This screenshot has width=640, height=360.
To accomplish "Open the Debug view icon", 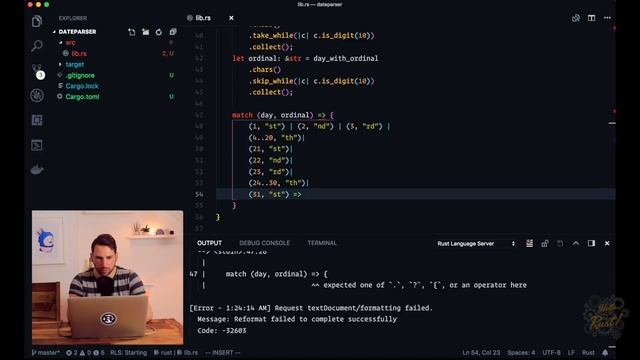I will tap(37, 96).
